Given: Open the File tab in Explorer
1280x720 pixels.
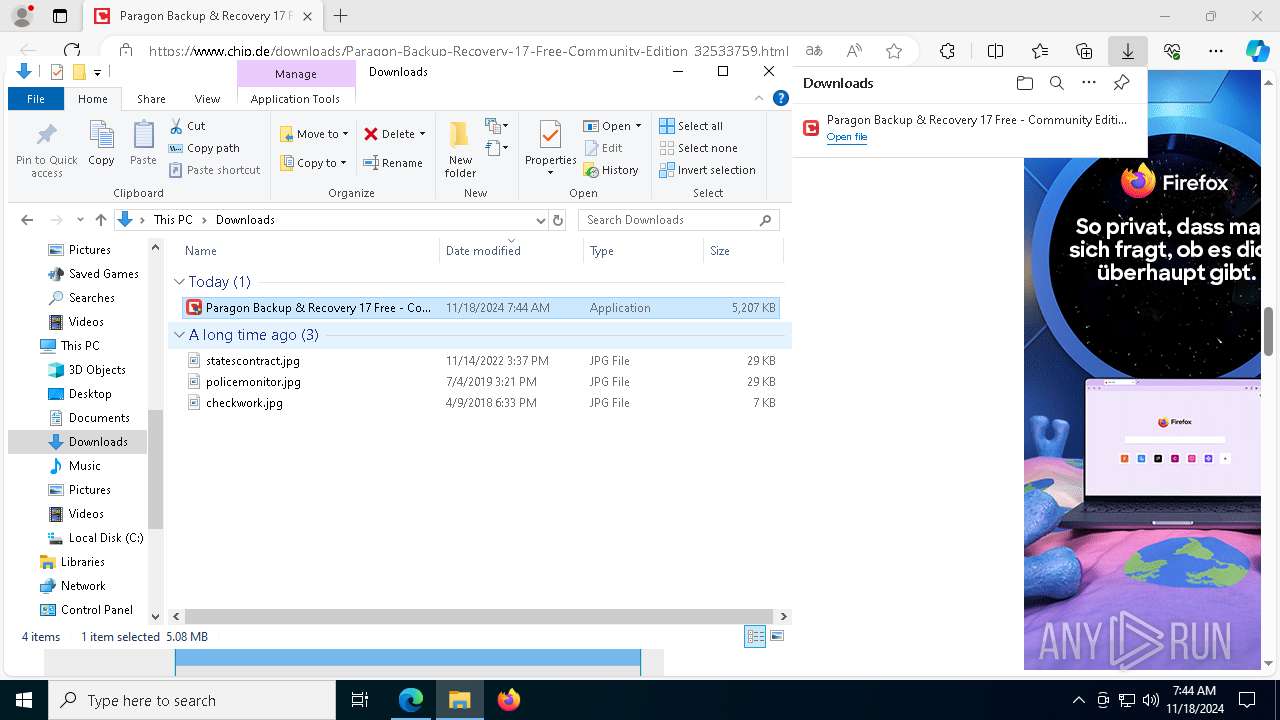Looking at the screenshot, I should point(36,99).
